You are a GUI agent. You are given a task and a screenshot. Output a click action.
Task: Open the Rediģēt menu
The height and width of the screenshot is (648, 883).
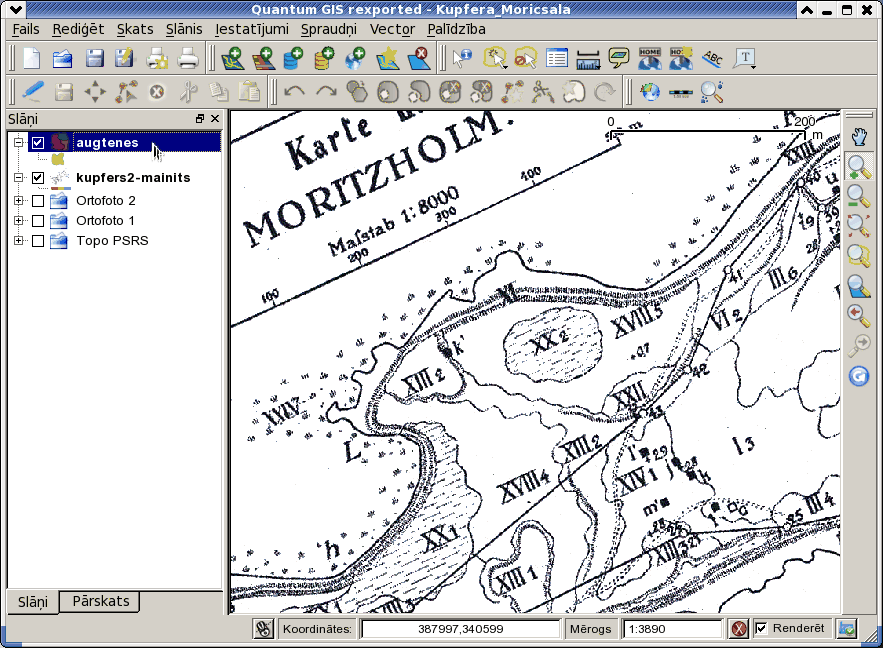(x=78, y=29)
